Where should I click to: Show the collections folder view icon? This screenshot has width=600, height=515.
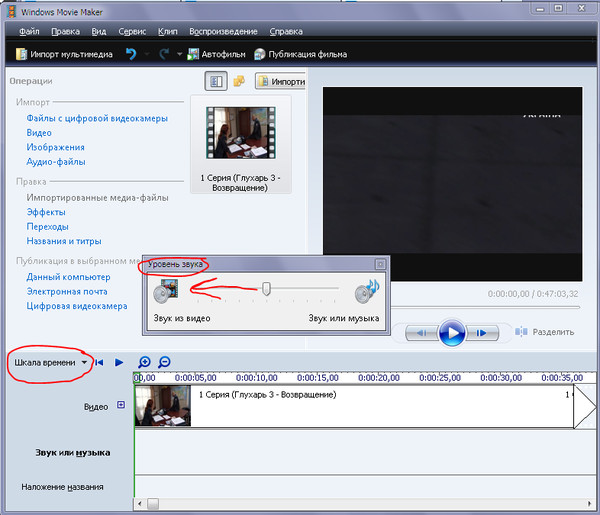(239, 81)
